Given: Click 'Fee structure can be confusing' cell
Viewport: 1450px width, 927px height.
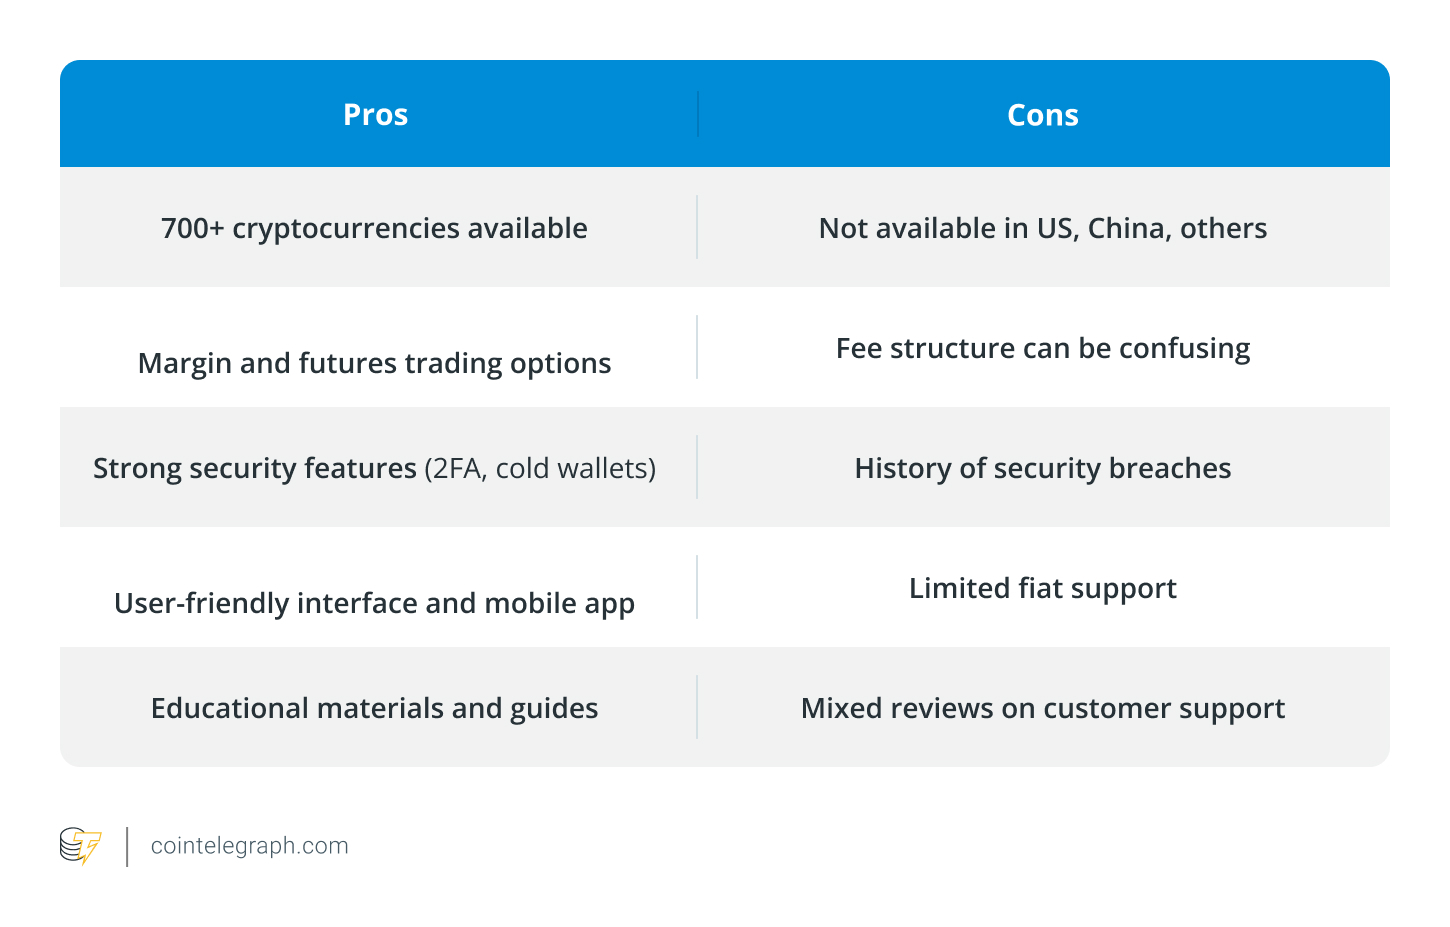Looking at the screenshot, I should tap(1043, 348).
